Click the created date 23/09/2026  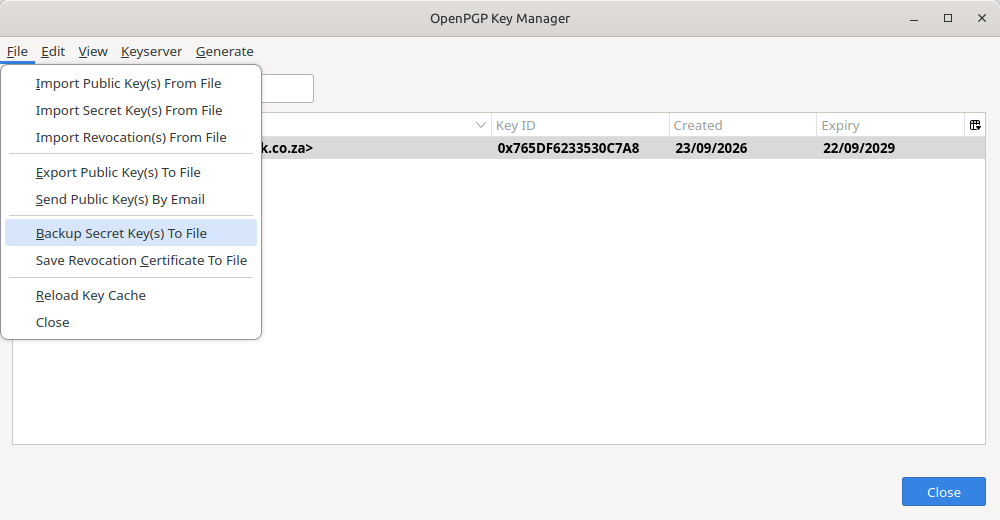point(711,148)
